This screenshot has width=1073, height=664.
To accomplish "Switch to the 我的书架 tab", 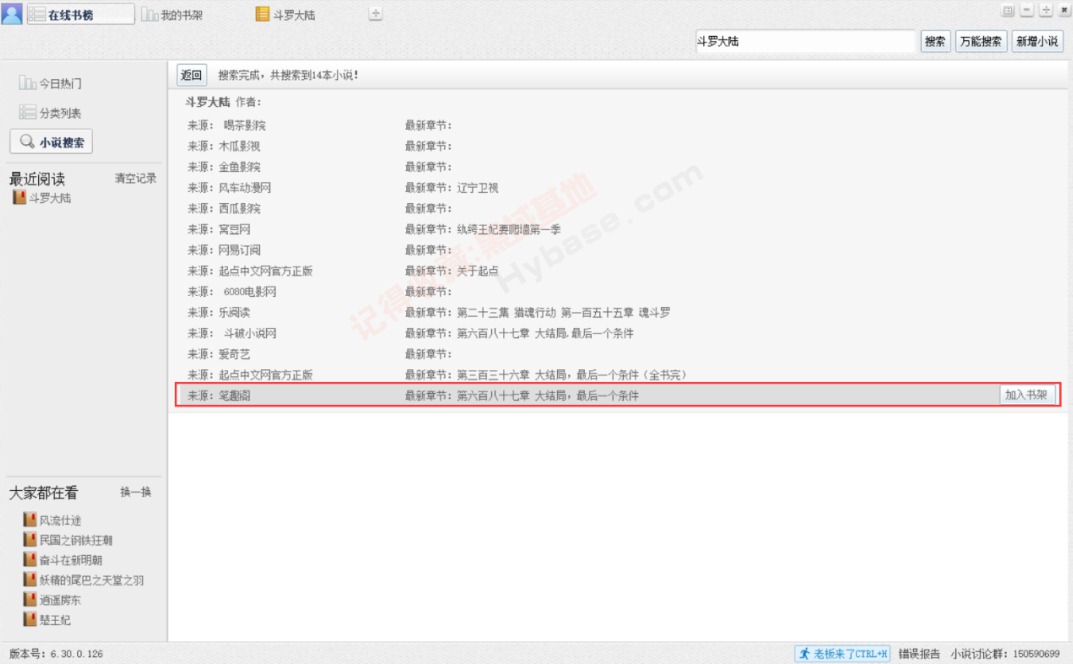I will point(172,14).
